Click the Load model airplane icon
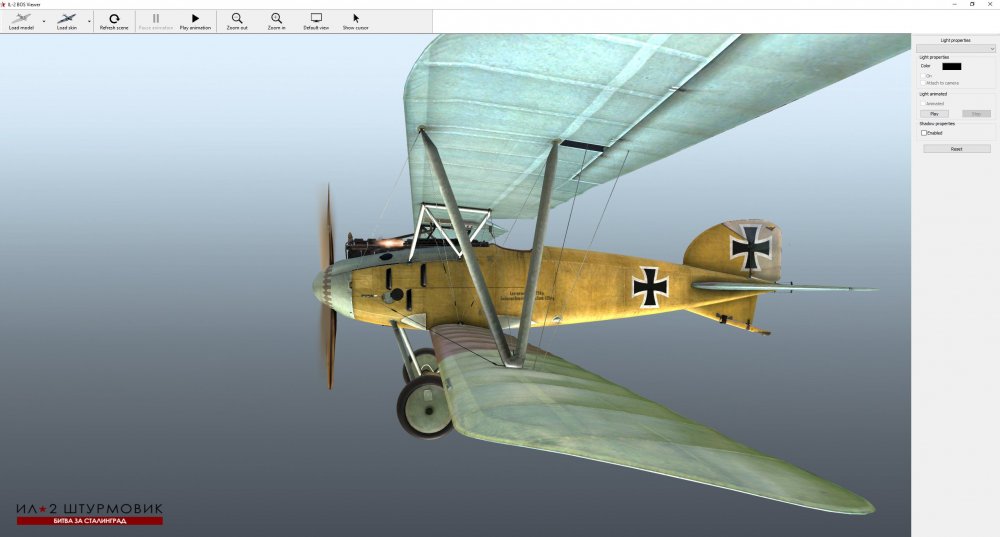 pyautogui.click(x=22, y=19)
